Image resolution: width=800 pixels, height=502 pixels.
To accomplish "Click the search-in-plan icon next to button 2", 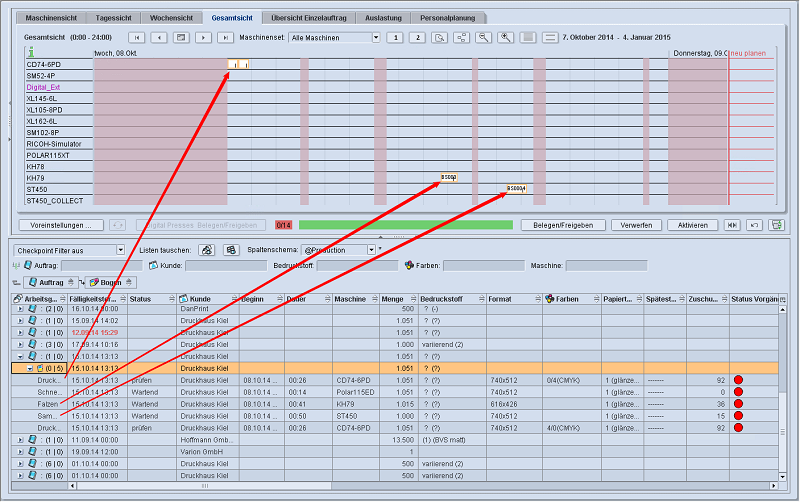I will point(439,37).
